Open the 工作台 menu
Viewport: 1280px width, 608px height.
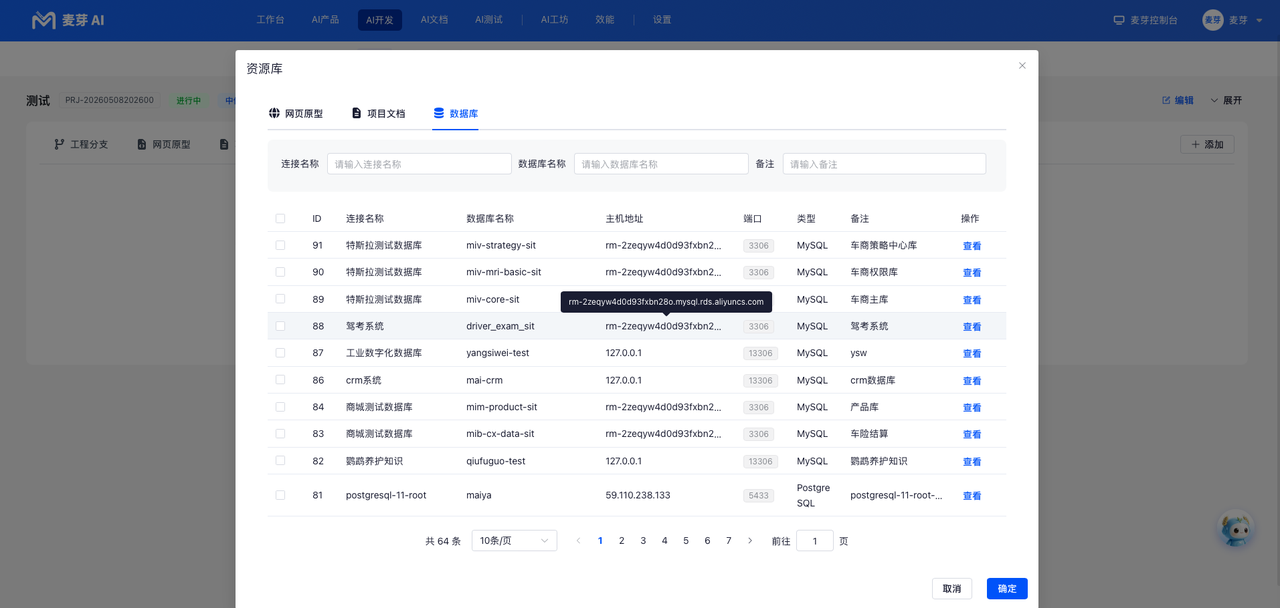270,20
